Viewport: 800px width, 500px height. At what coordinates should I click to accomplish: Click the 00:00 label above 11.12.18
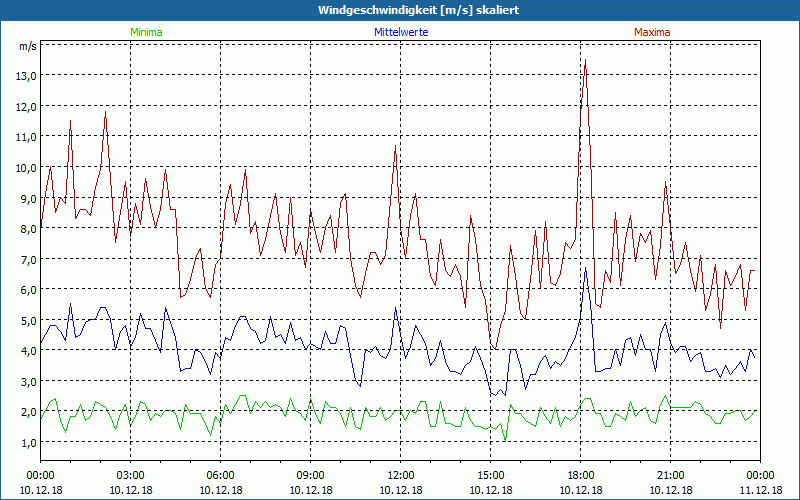(x=760, y=476)
